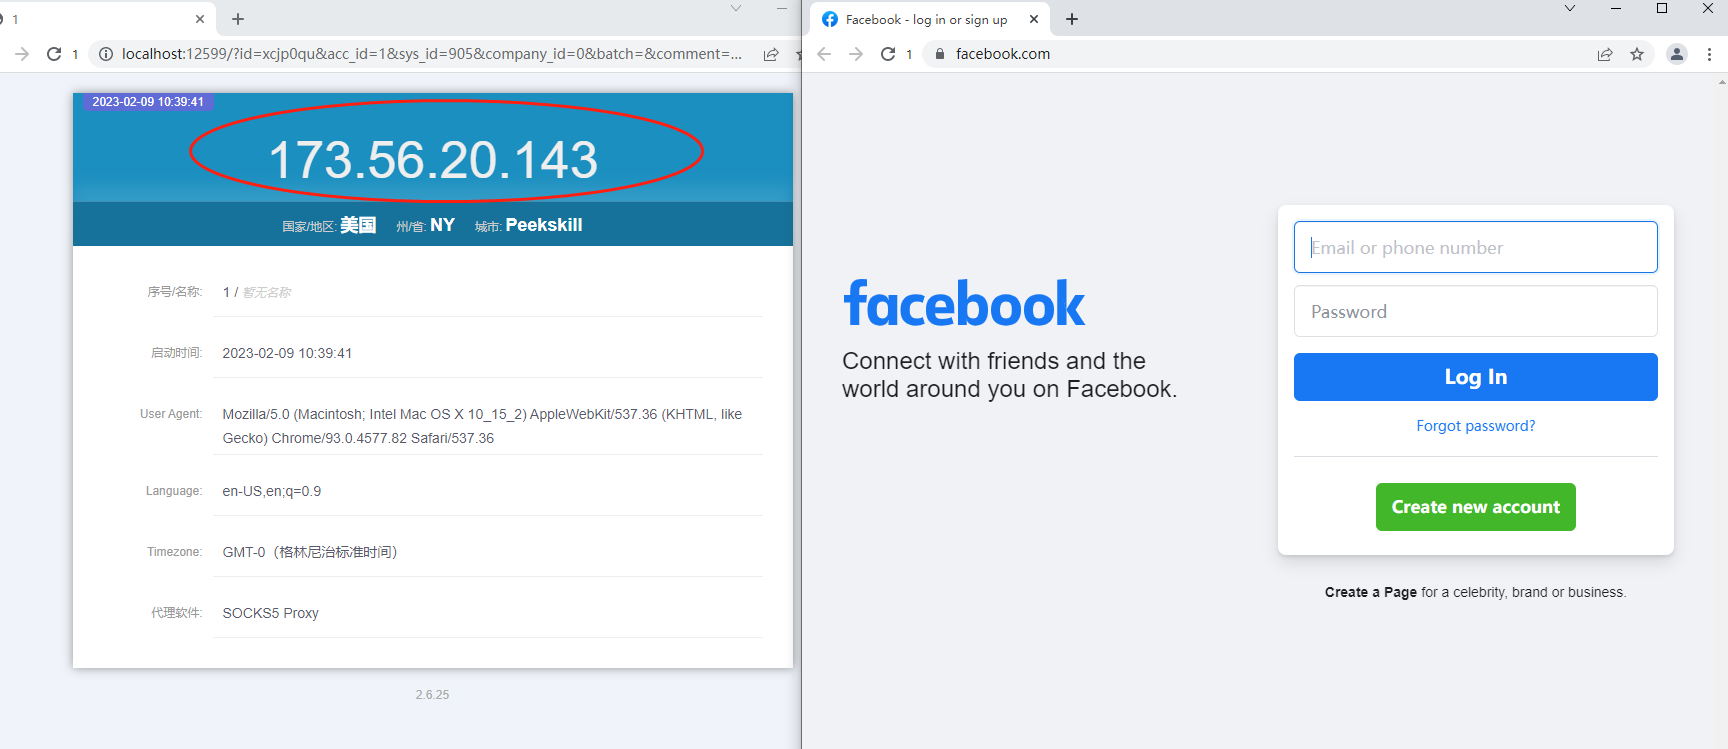Click the User Agent Mozilla/5.0 string
Image resolution: width=1728 pixels, height=749 pixels.
click(x=482, y=426)
